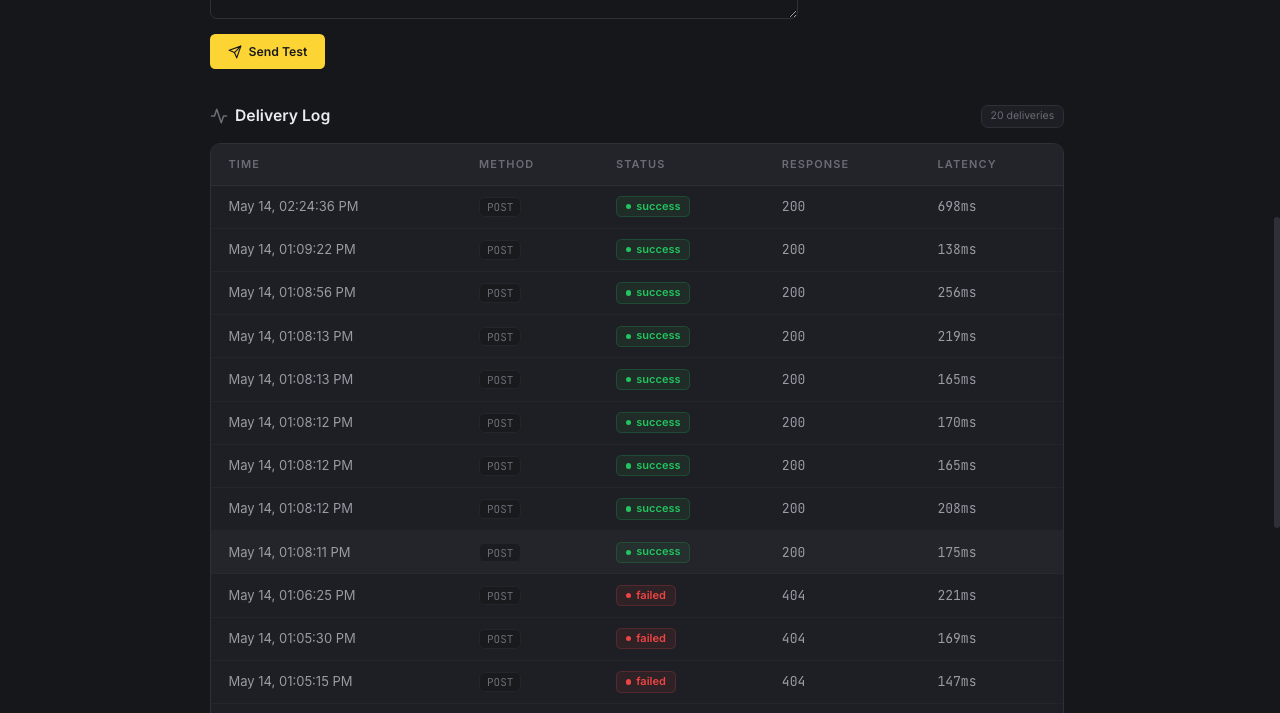Click the 169ms latency value

pos(957,638)
